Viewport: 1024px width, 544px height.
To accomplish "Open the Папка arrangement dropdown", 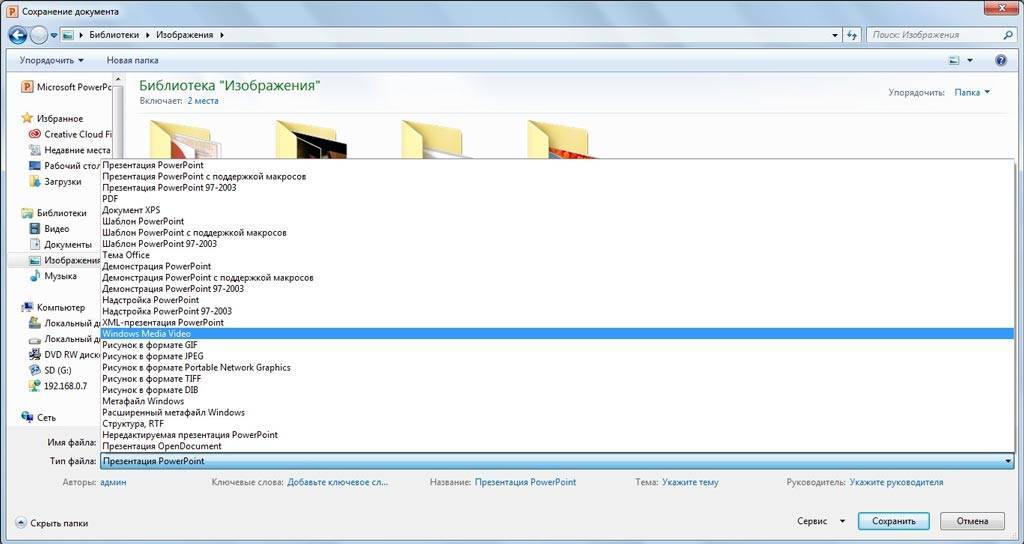I will [x=972, y=92].
